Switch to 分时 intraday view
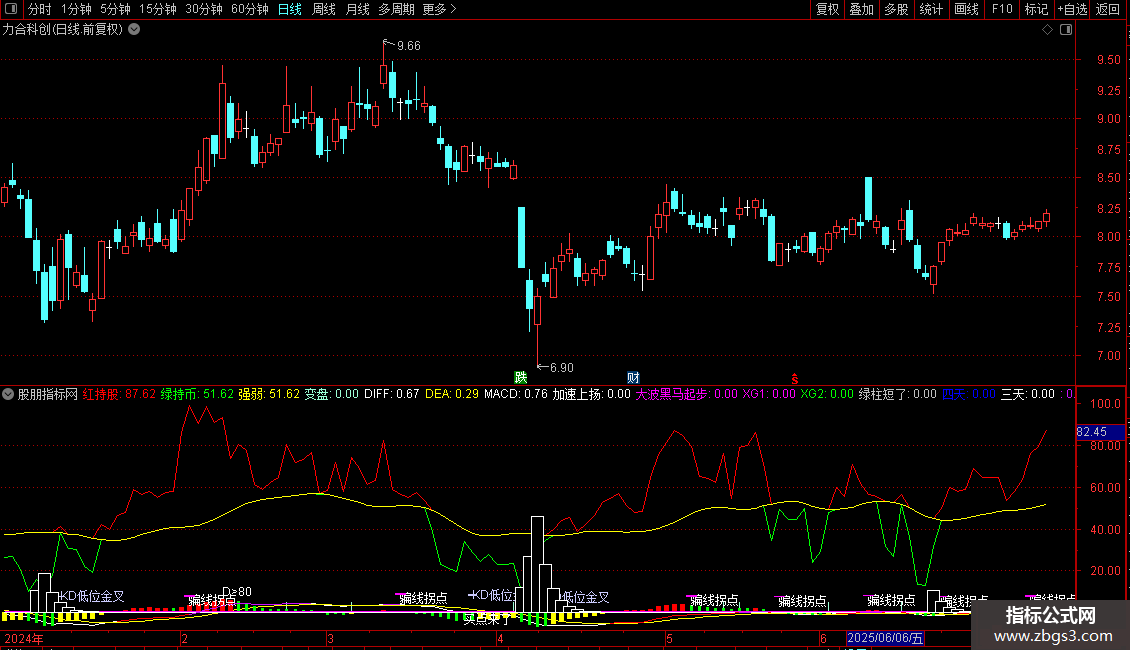The width and height of the screenshot is (1130, 650). (x=40, y=9)
